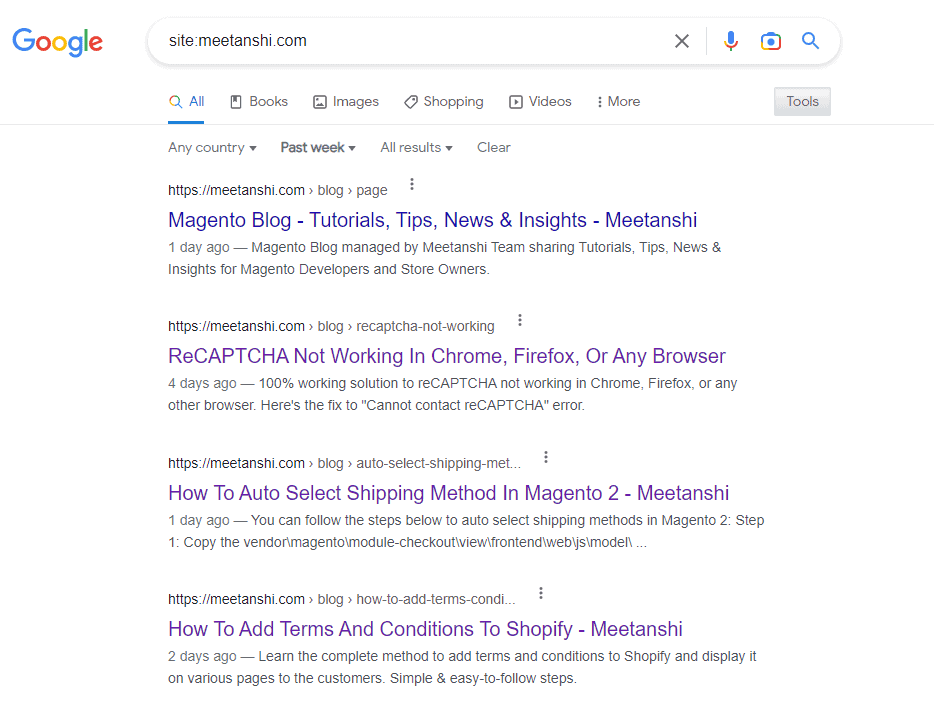The image size is (934, 710).
Task: Switch to the Books tab
Action: (259, 102)
